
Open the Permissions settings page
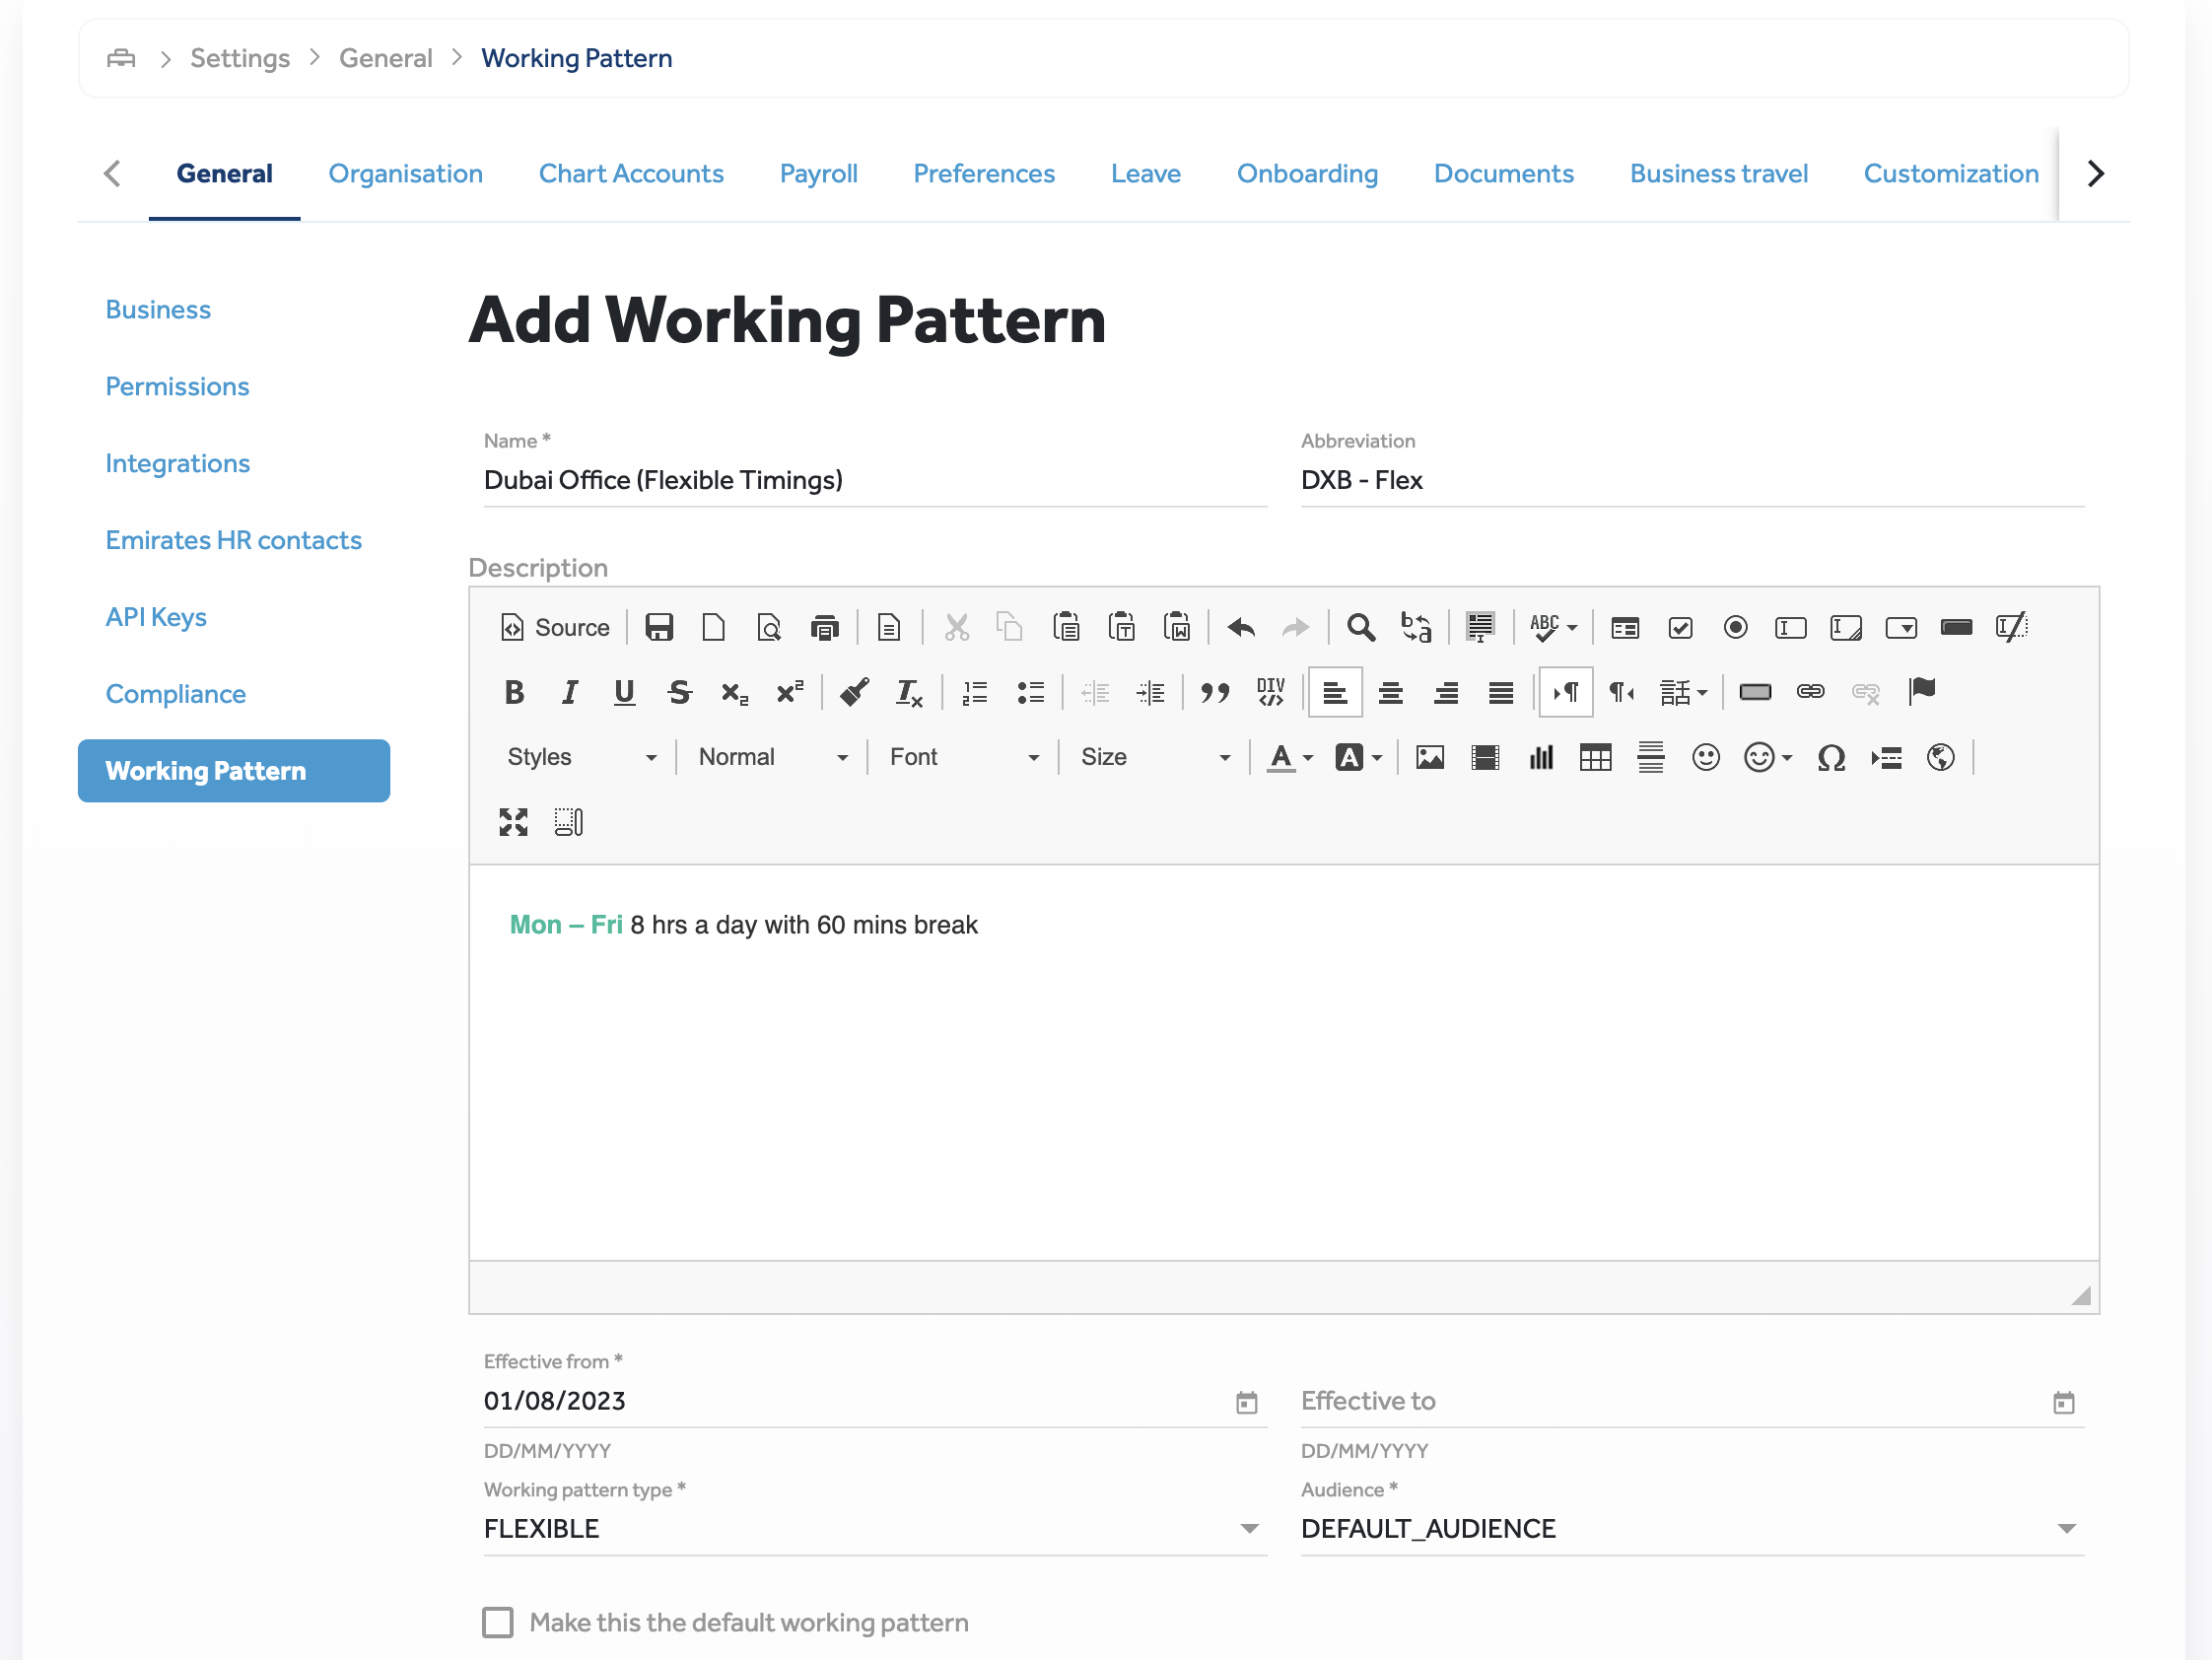(x=177, y=386)
